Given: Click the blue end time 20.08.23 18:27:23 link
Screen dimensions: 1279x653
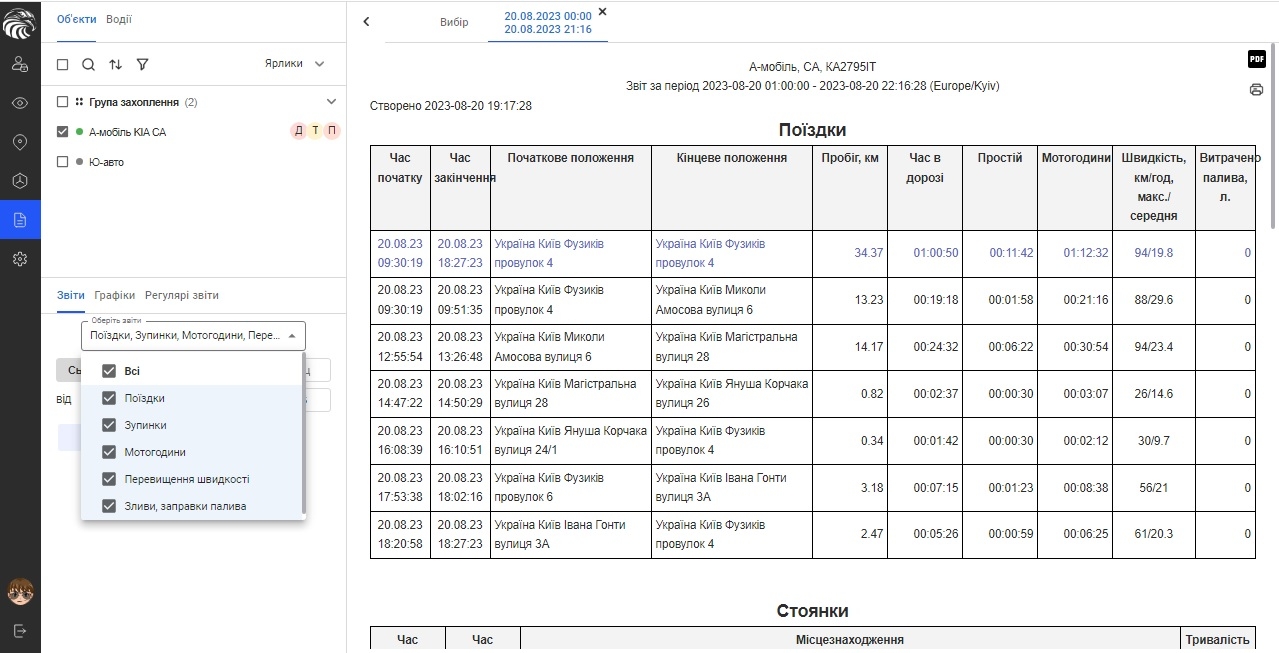Looking at the screenshot, I should (460, 253).
